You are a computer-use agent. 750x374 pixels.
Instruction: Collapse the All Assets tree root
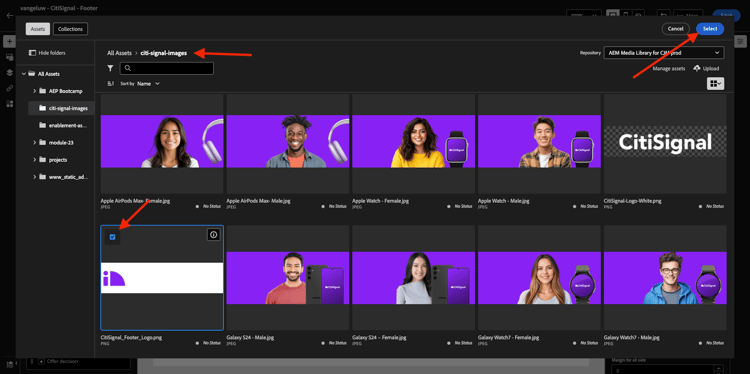tap(24, 74)
